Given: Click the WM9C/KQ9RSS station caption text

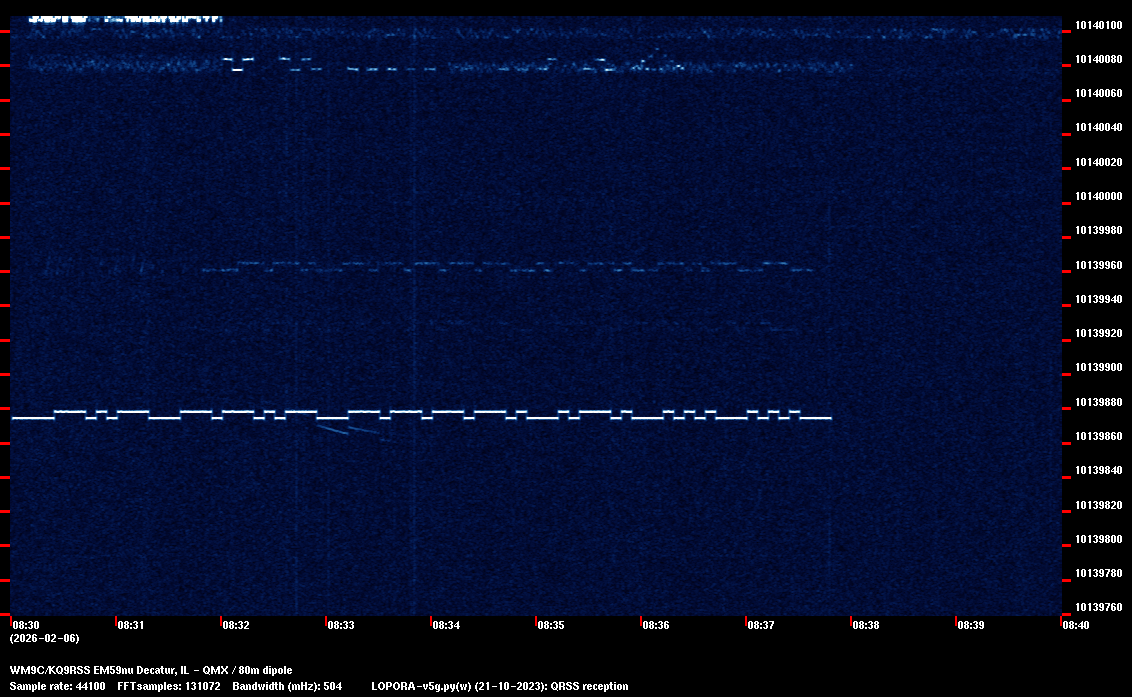Looking at the screenshot, I should 151,670.
